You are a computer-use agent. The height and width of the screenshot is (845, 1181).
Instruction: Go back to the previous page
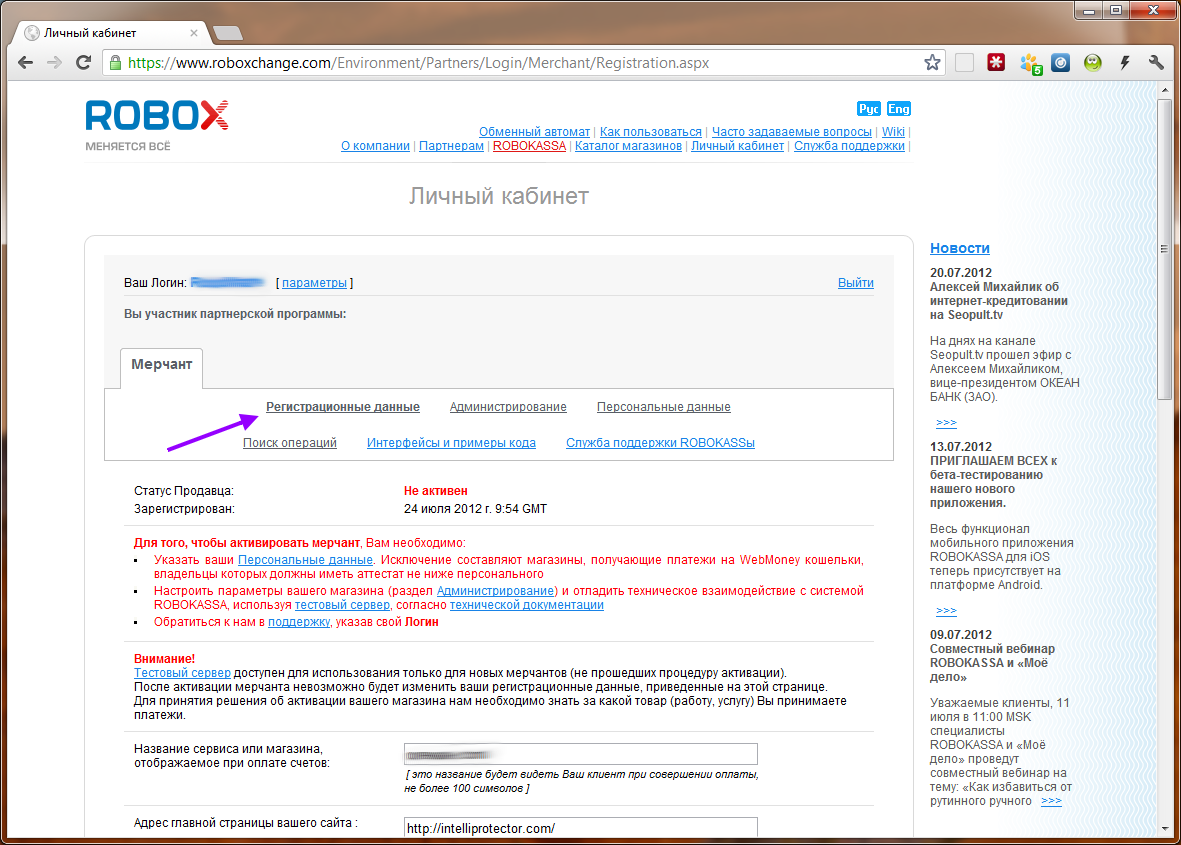click(26, 63)
